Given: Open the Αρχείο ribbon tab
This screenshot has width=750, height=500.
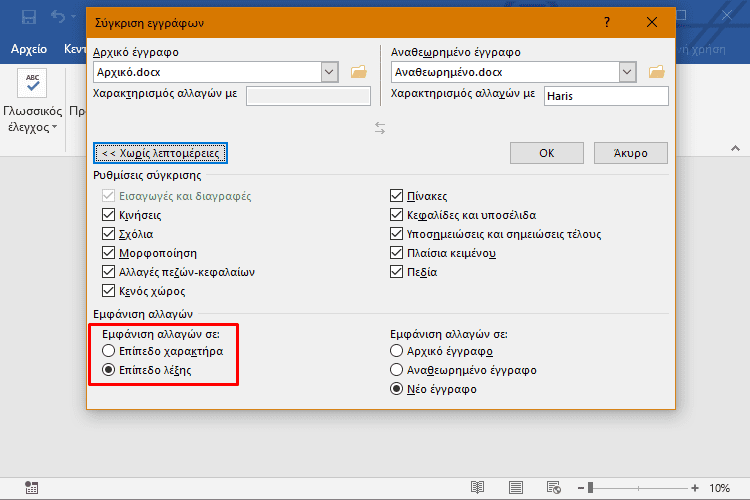Looking at the screenshot, I should point(29,48).
